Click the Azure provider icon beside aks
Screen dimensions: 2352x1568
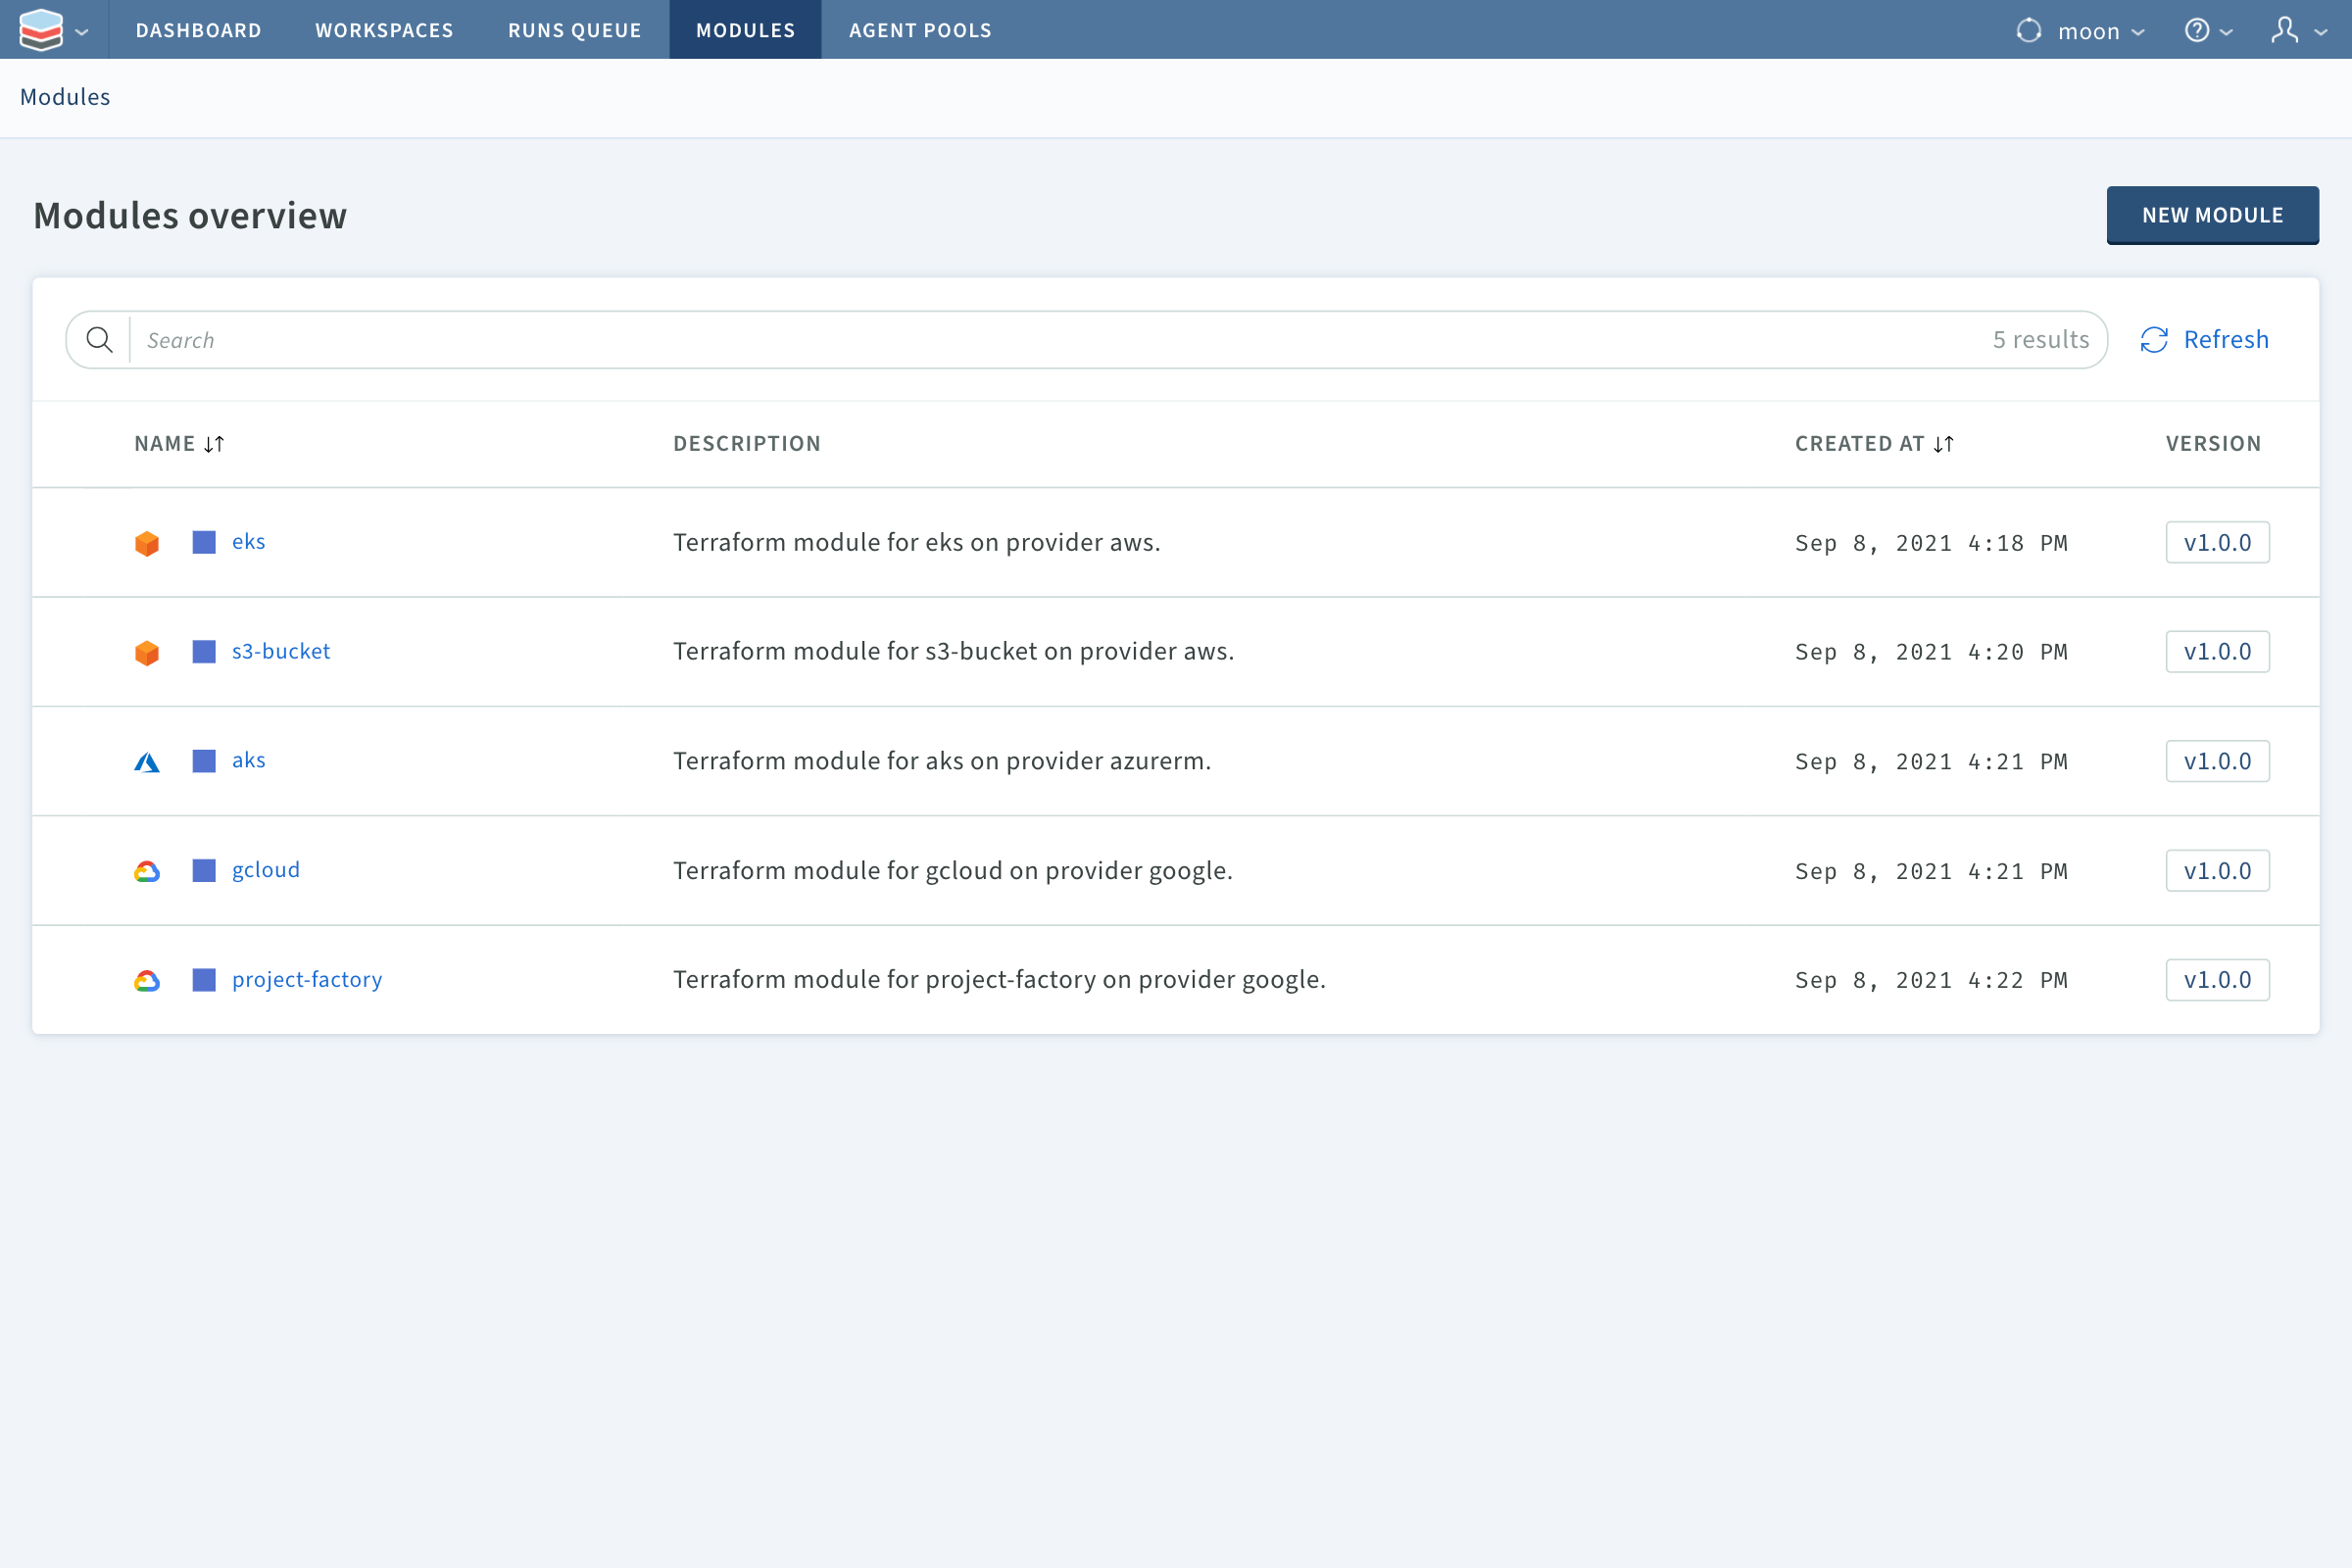tap(147, 761)
